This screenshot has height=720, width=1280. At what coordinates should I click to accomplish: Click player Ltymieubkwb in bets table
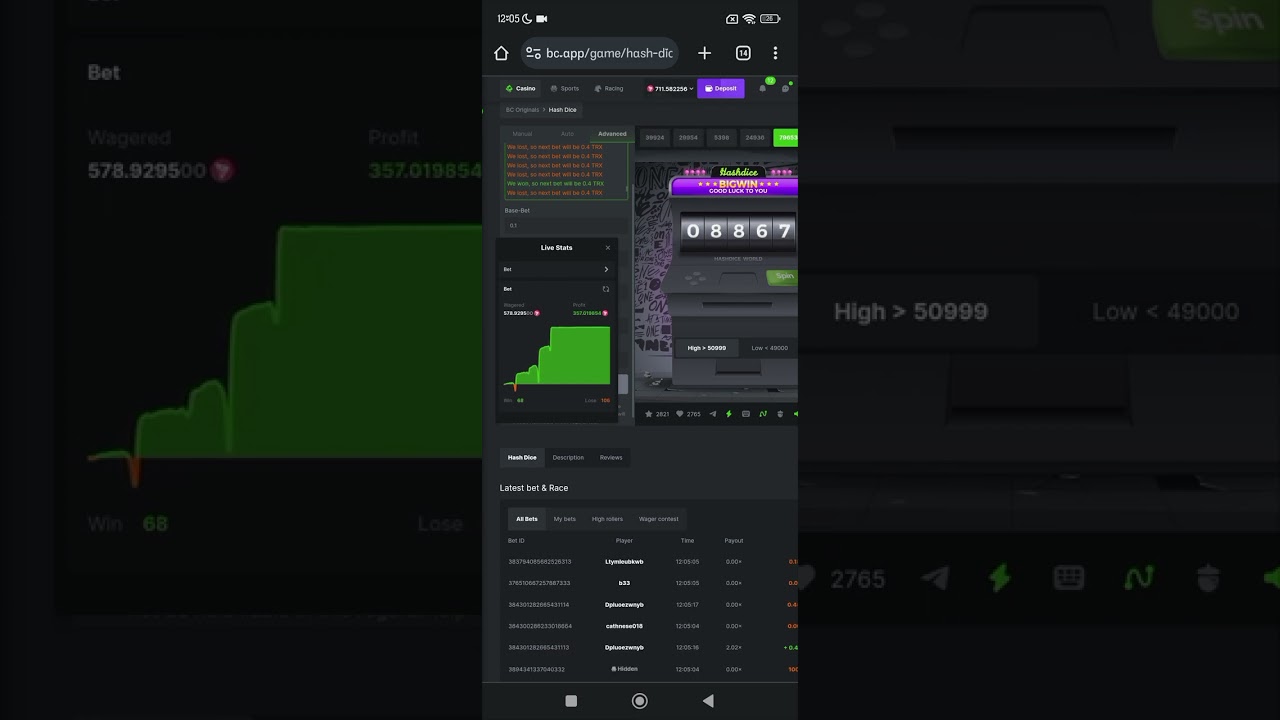(x=624, y=562)
